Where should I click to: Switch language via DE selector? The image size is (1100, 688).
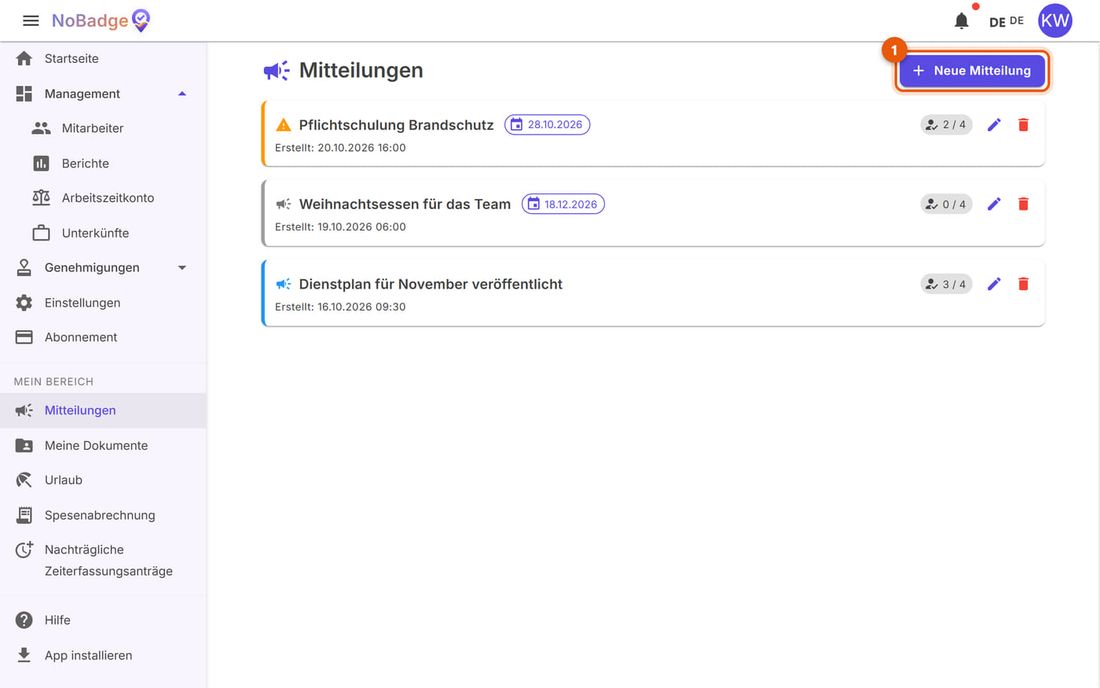point(1006,21)
